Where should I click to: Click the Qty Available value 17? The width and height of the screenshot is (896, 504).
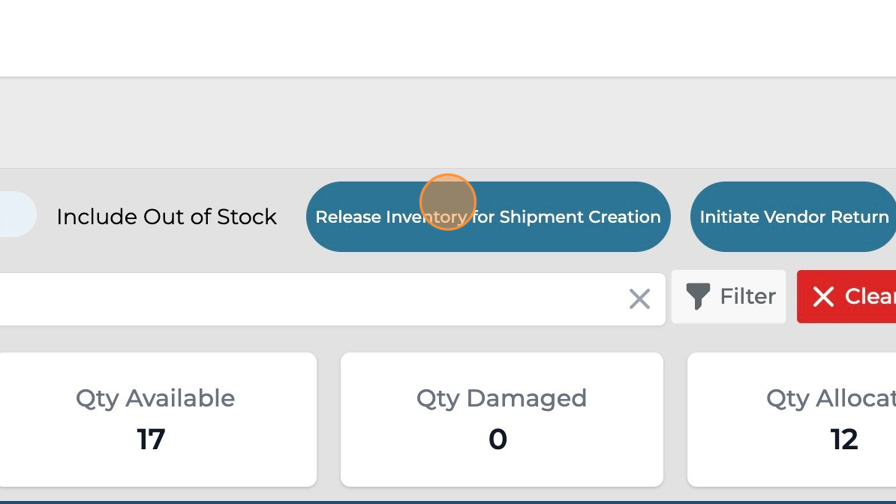[151, 440]
